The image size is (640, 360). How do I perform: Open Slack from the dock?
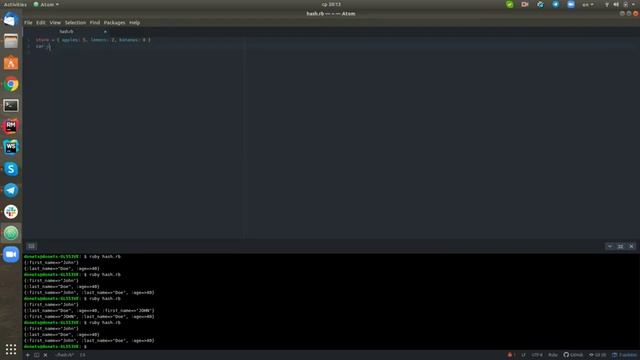coord(11,211)
